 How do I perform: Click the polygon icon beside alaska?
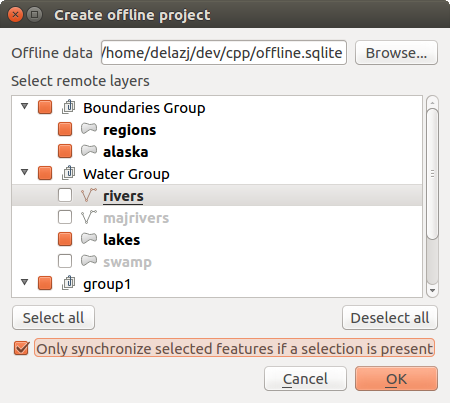click(89, 151)
